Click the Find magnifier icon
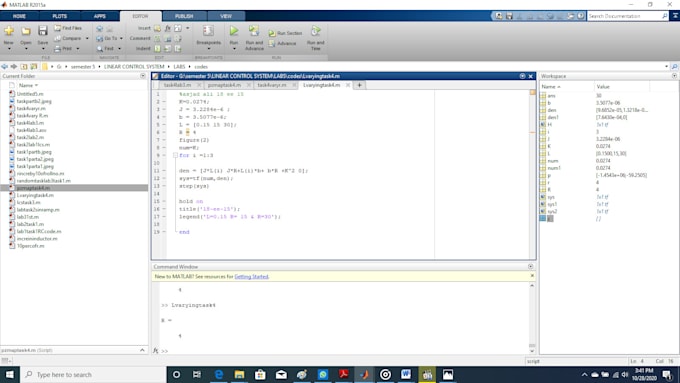680x383 pixels. (x=100, y=49)
